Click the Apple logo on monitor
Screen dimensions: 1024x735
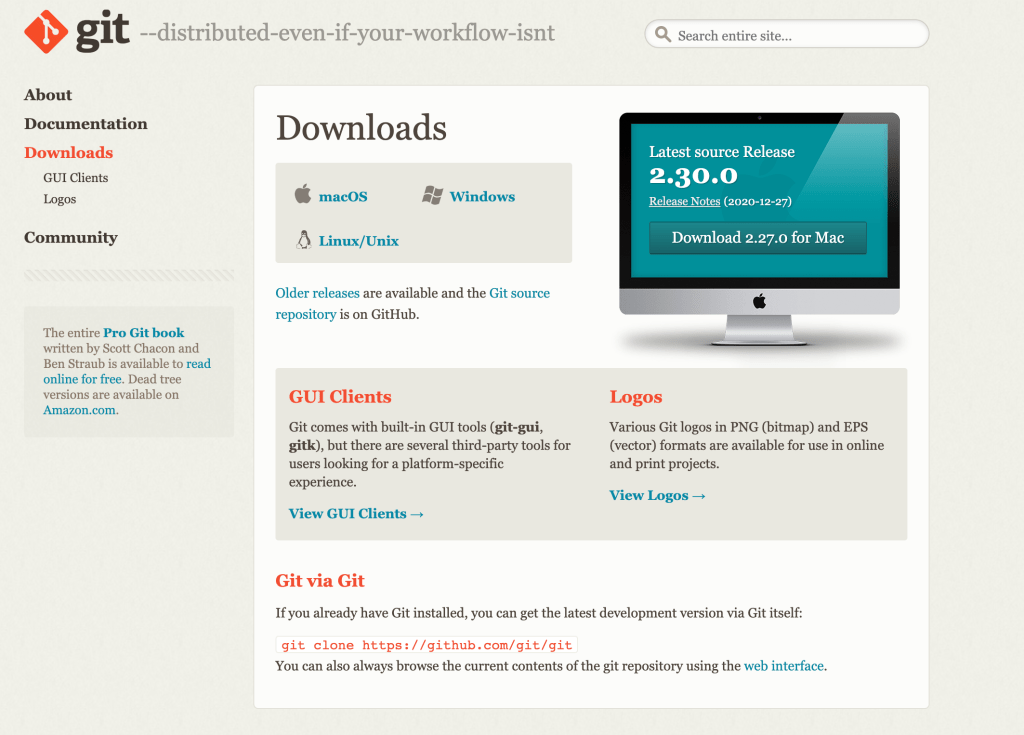pyautogui.click(x=759, y=301)
